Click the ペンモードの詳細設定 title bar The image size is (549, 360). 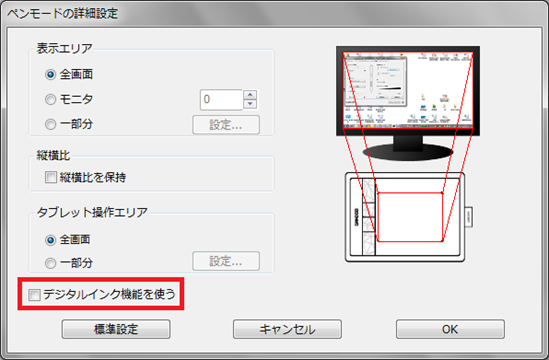tap(274, 13)
